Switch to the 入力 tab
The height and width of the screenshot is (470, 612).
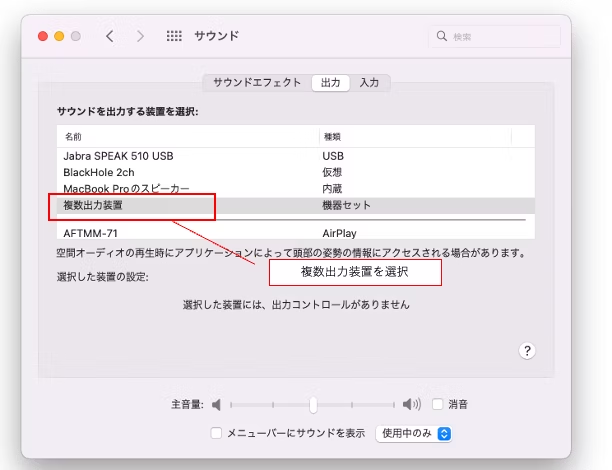click(x=369, y=83)
